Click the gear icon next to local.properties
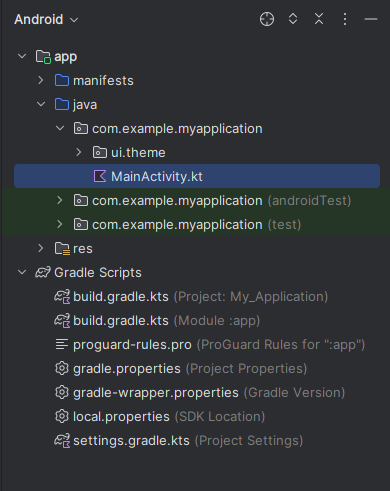The image size is (390, 491). [62, 416]
